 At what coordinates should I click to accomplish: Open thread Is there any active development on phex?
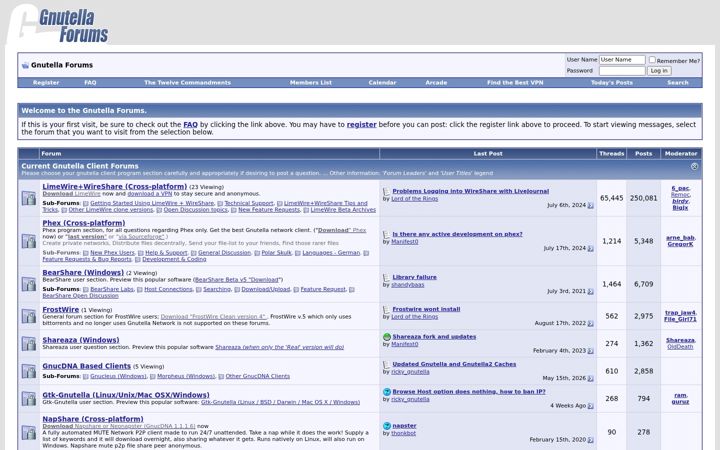pos(457,234)
